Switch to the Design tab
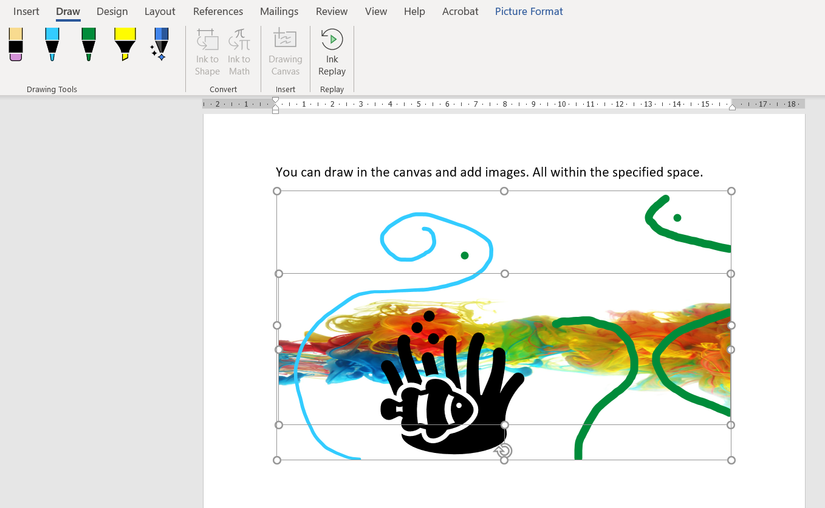This screenshot has width=825, height=508. [x=112, y=12]
